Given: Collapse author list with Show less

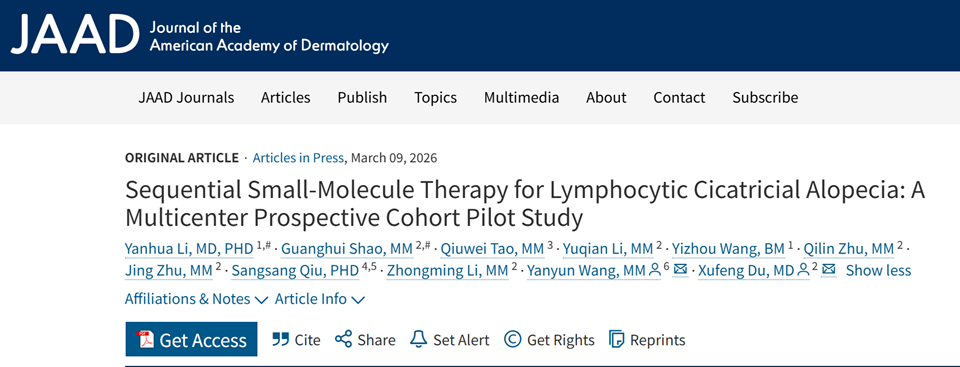Looking at the screenshot, I should coord(879,270).
